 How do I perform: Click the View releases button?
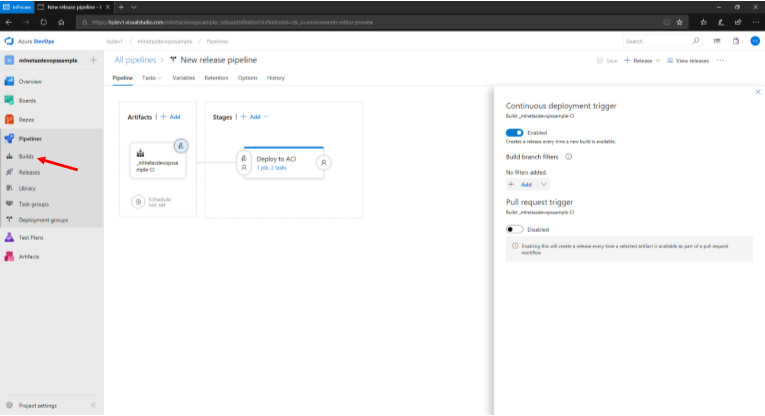pos(688,61)
